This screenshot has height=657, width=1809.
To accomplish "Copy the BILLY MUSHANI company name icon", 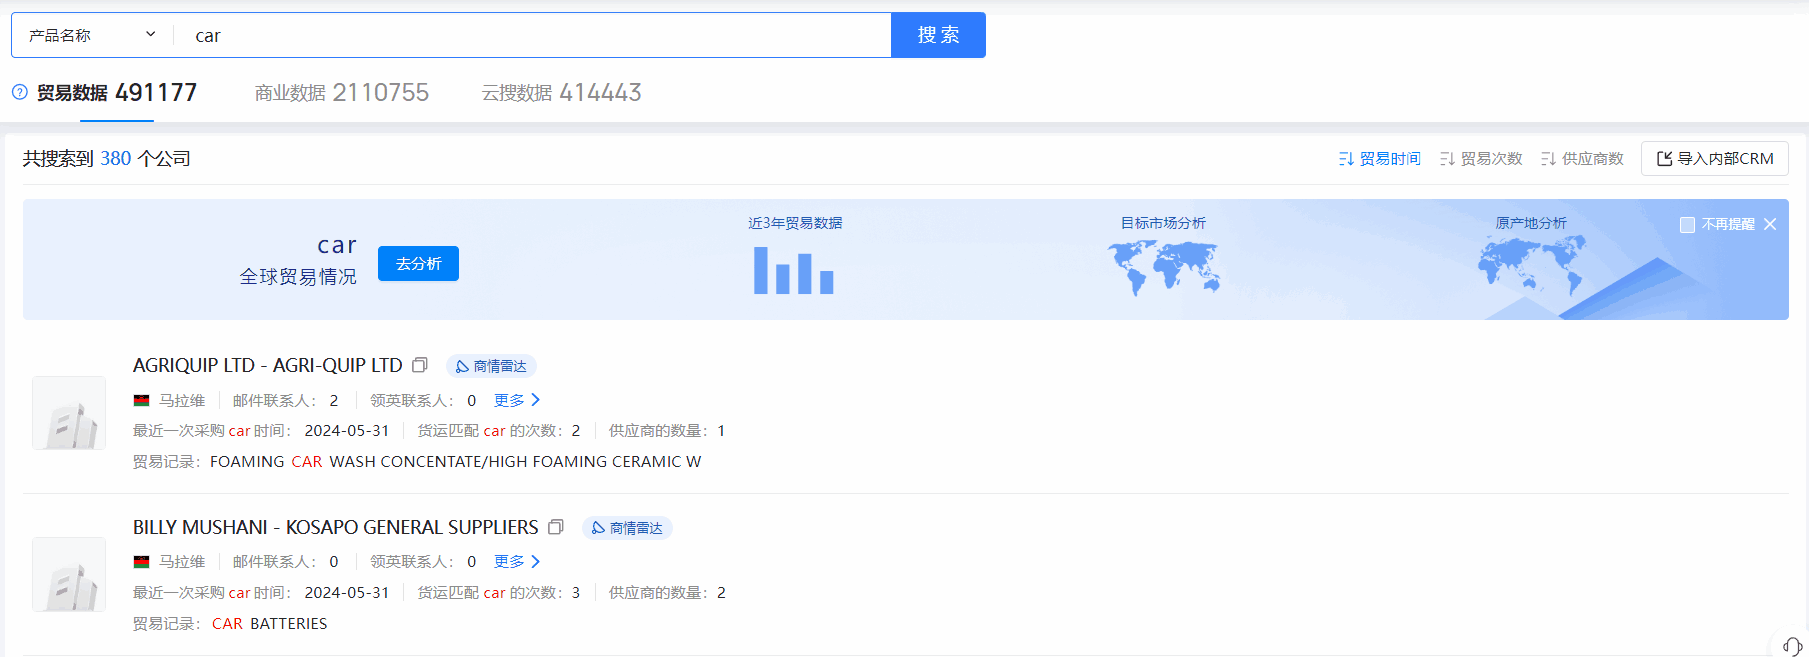I will pyautogui.click(x=556, y=527).
